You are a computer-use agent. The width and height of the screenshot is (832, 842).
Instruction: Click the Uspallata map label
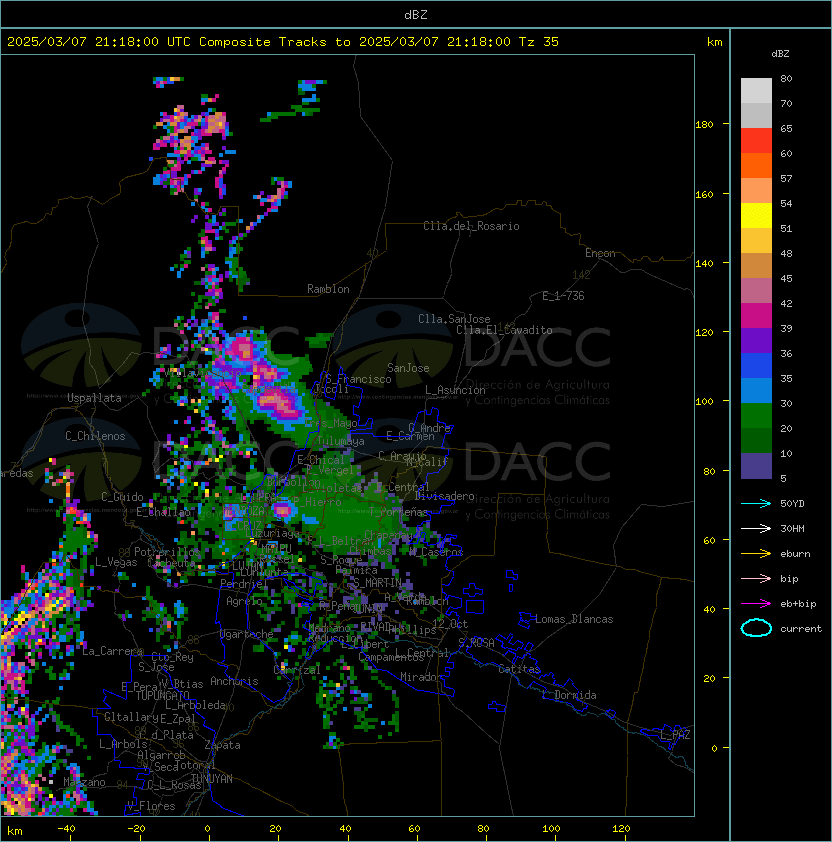tap(94, 398)
